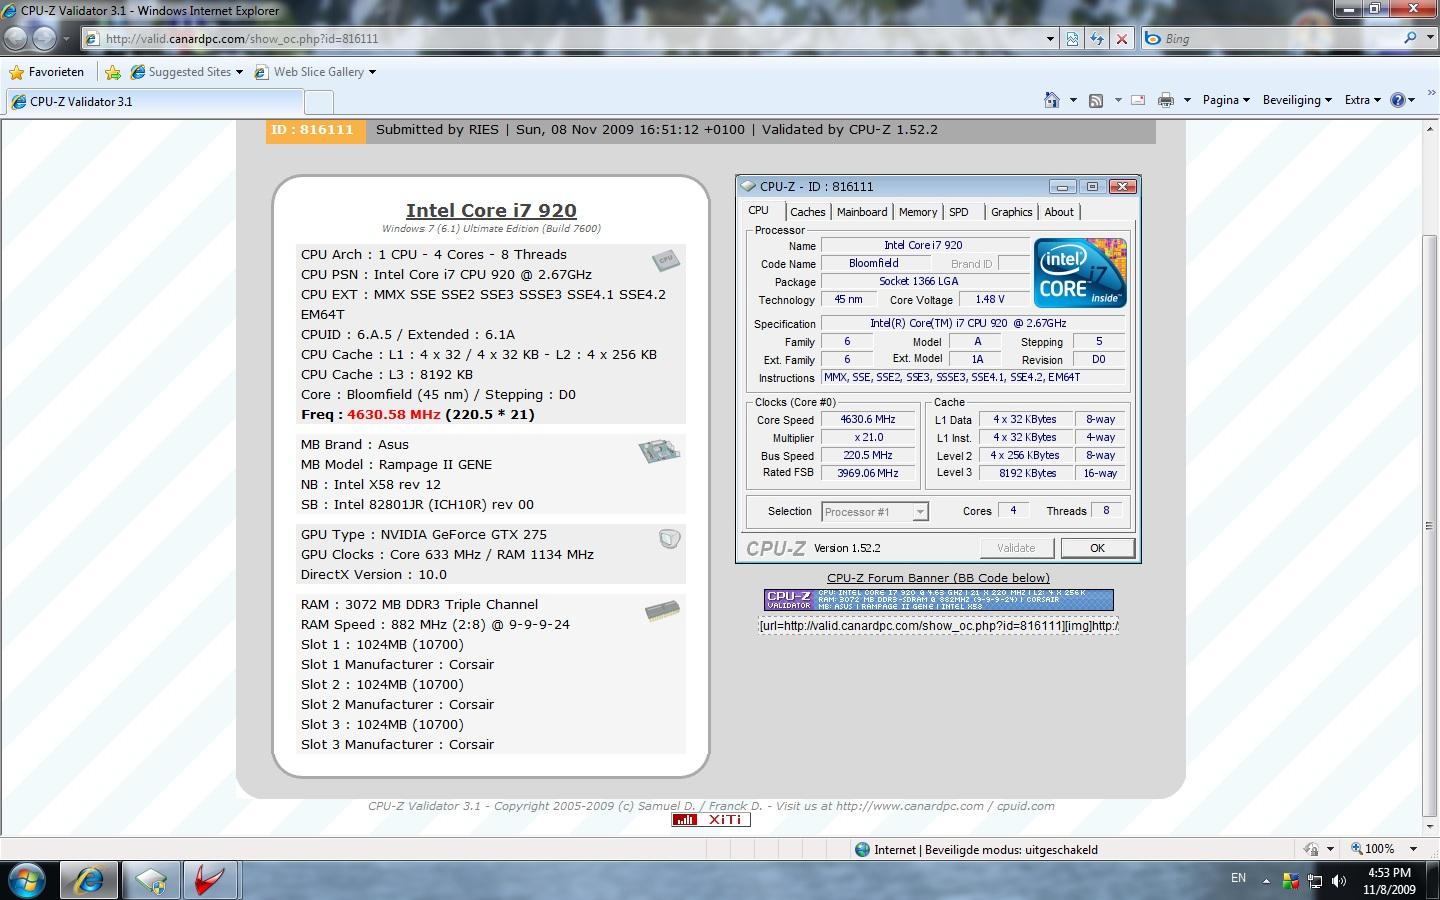Switch to Mainboard tab in CPU-Z

click(x=862, y=212)
